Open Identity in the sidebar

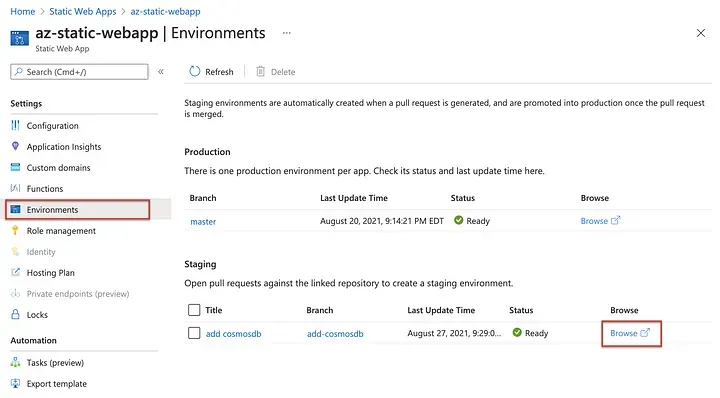(x=41, y=252)
